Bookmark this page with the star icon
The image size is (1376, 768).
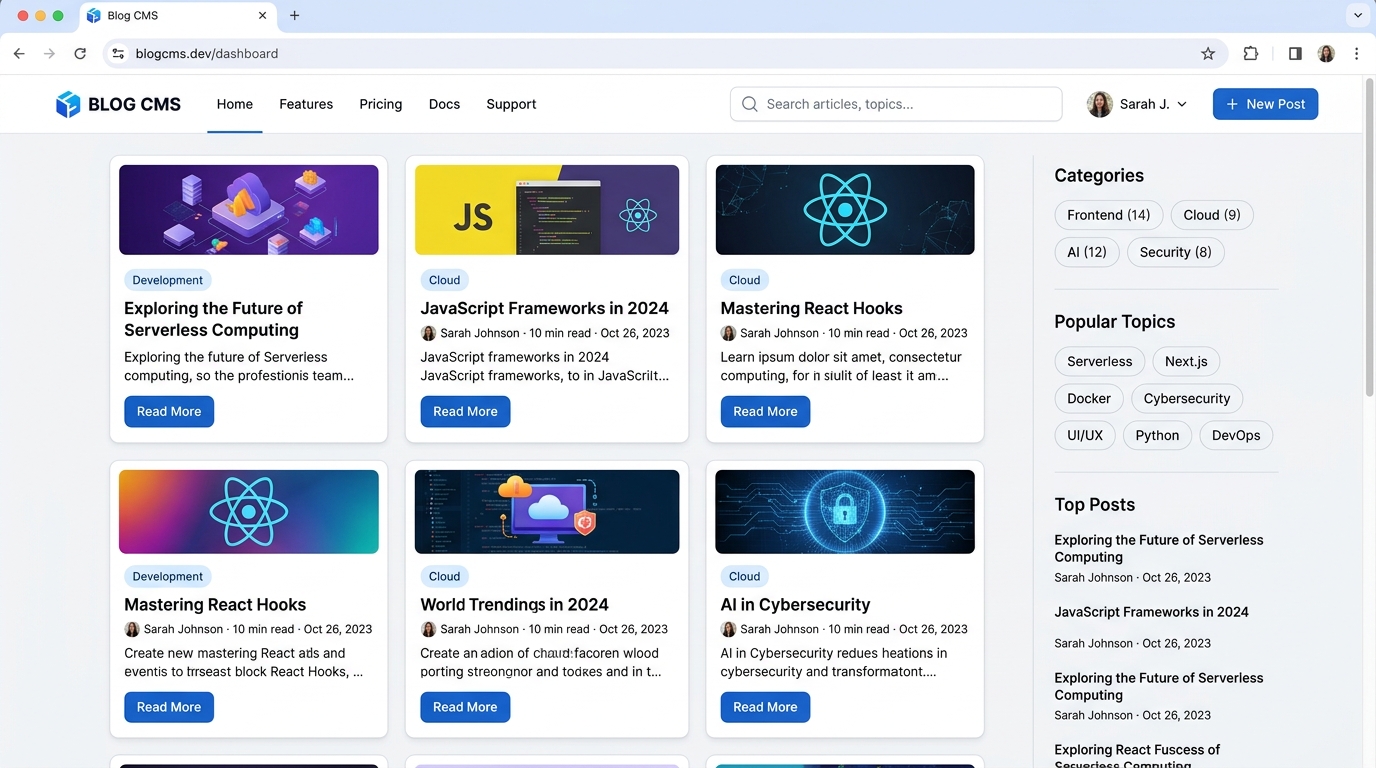pos(1208,54)
